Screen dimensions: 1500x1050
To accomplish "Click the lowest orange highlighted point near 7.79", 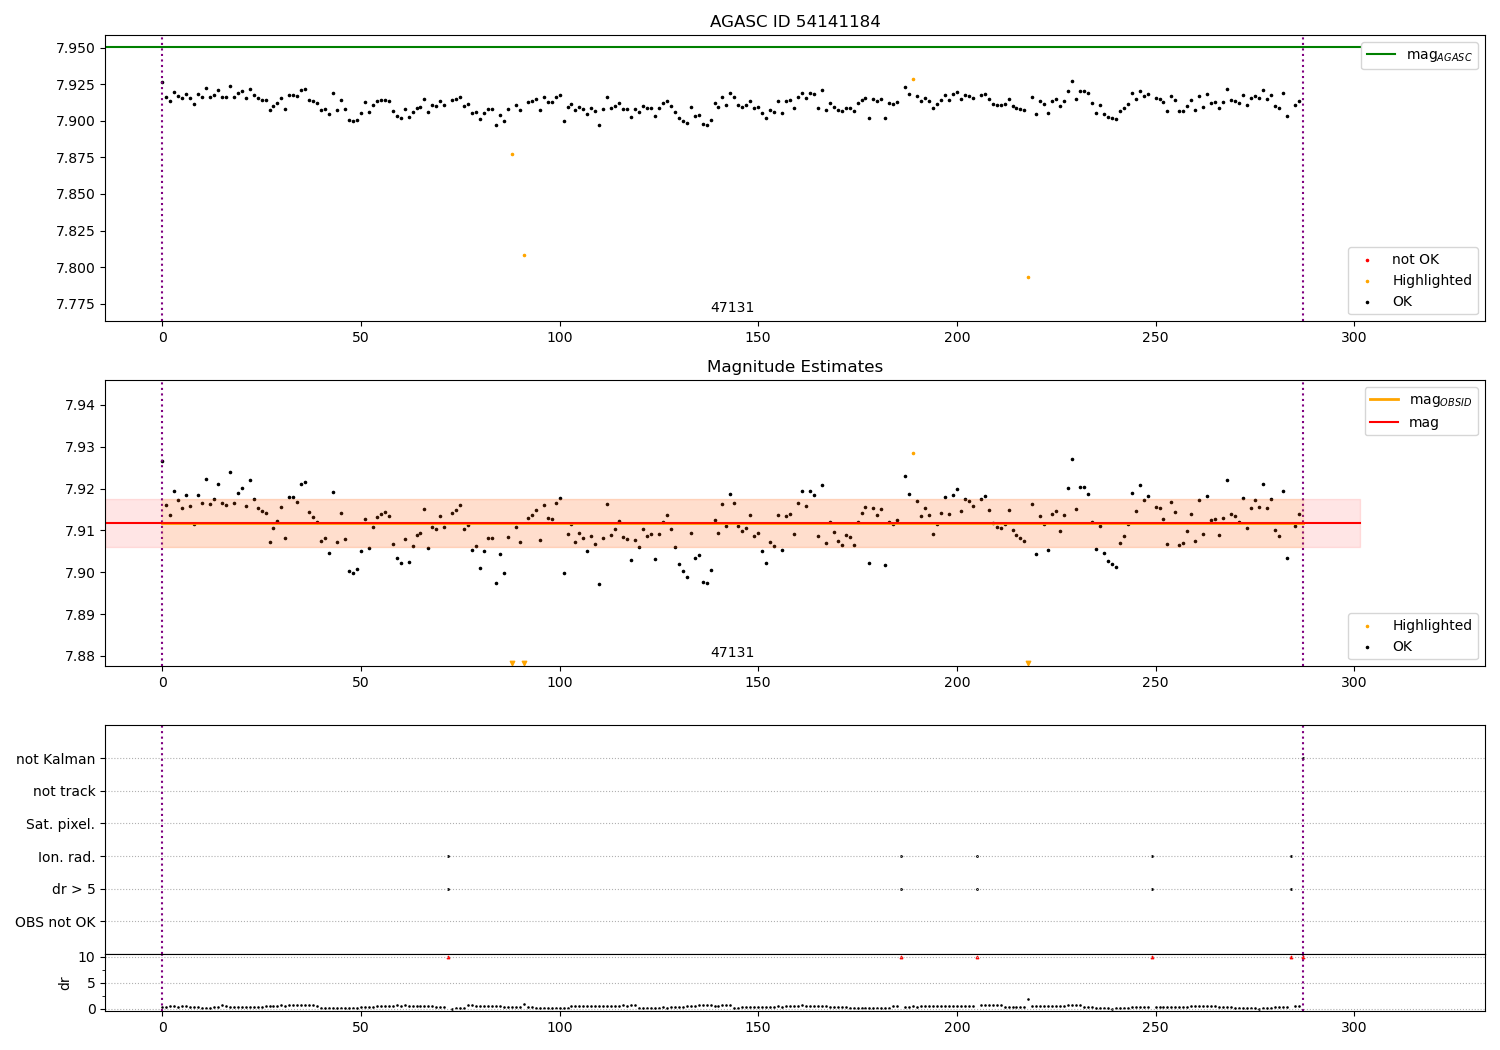I will [x=1028, y=277].
